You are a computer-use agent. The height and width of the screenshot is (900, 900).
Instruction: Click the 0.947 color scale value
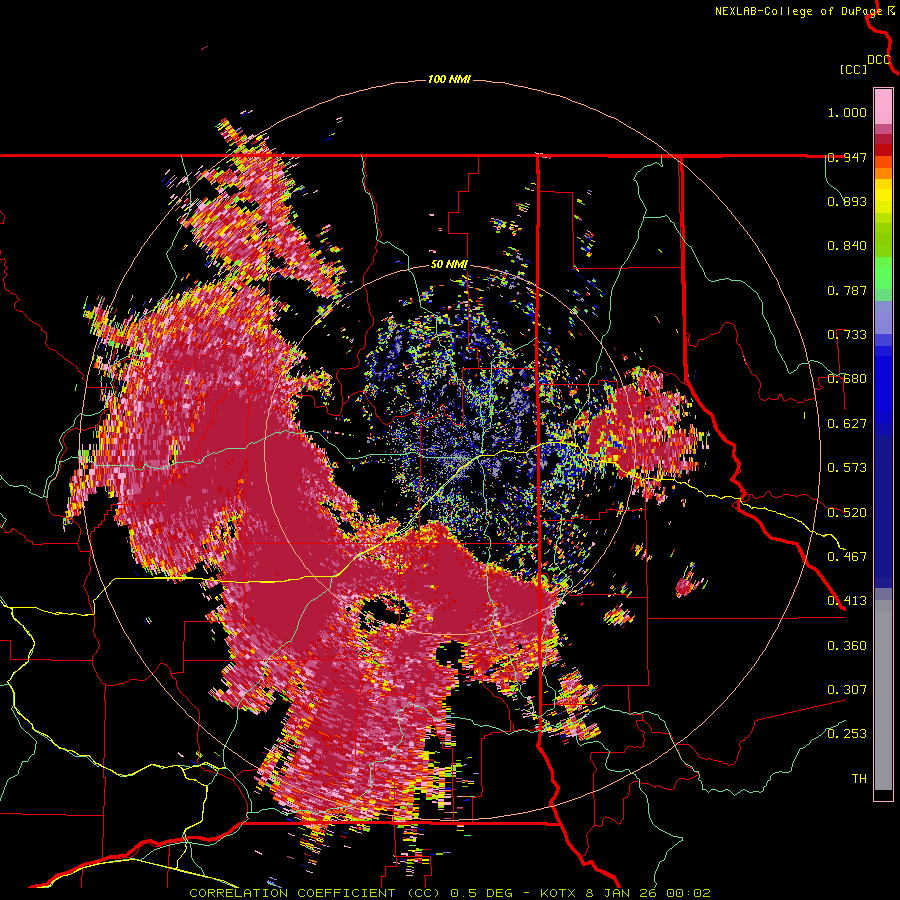point(847,157)
